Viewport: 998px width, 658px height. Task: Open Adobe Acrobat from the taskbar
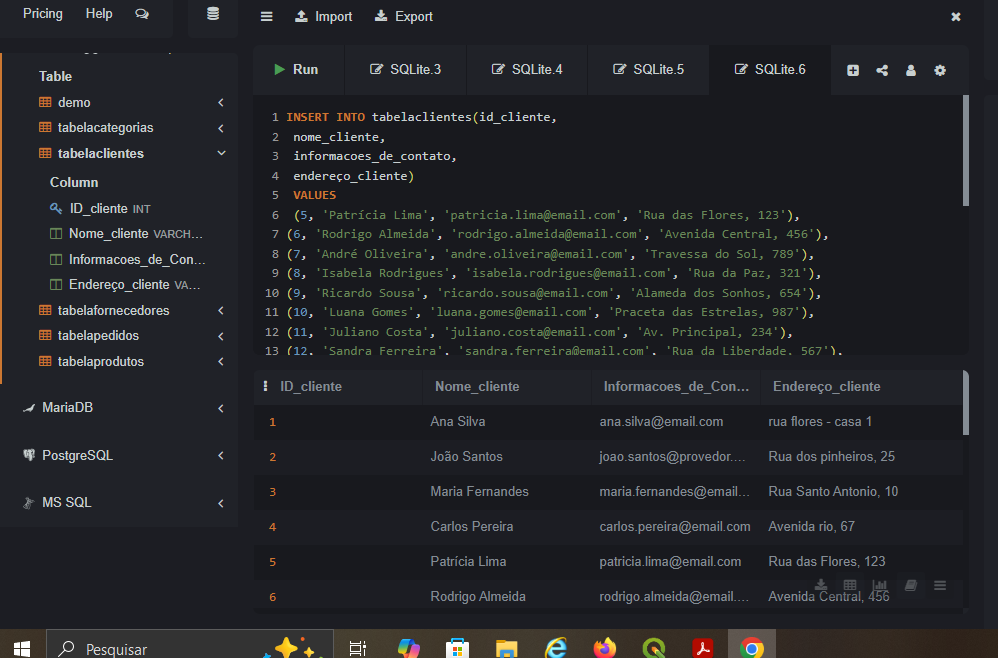click(703, 648)
